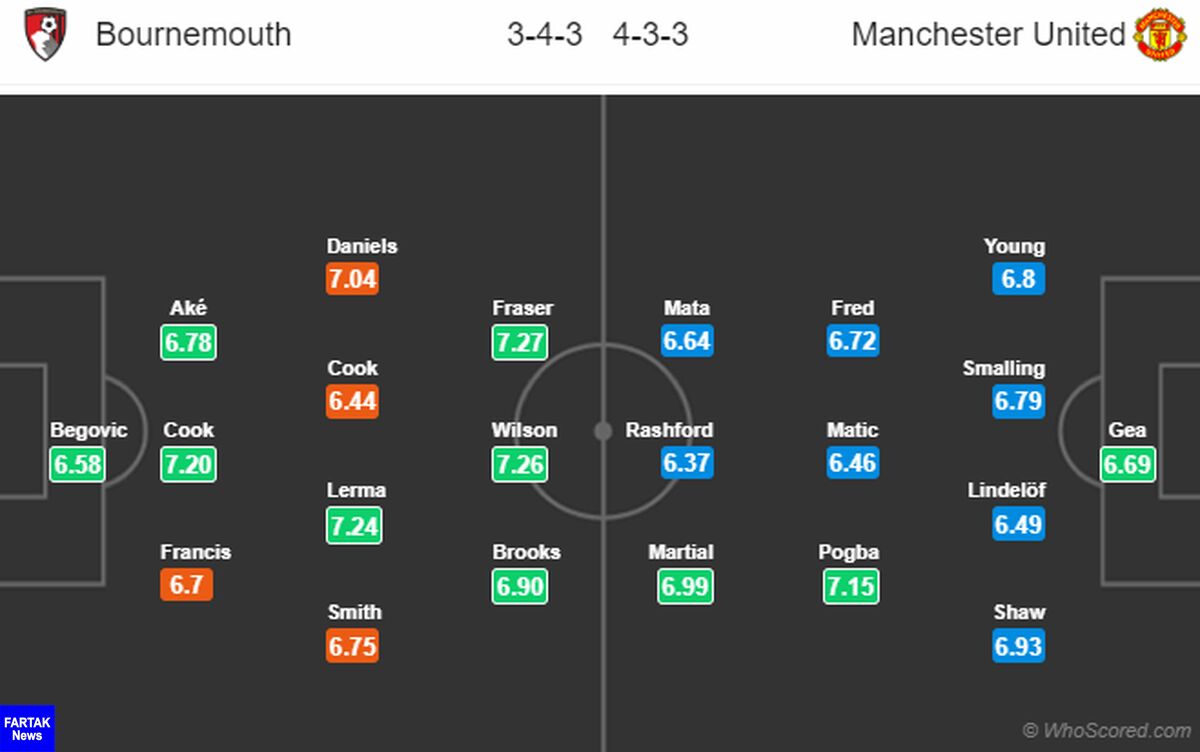Click Shaw's blue 6.93 rating badge
Image resolution: width=1200 pixels, height=752 pixels.
coord(1019,645)
